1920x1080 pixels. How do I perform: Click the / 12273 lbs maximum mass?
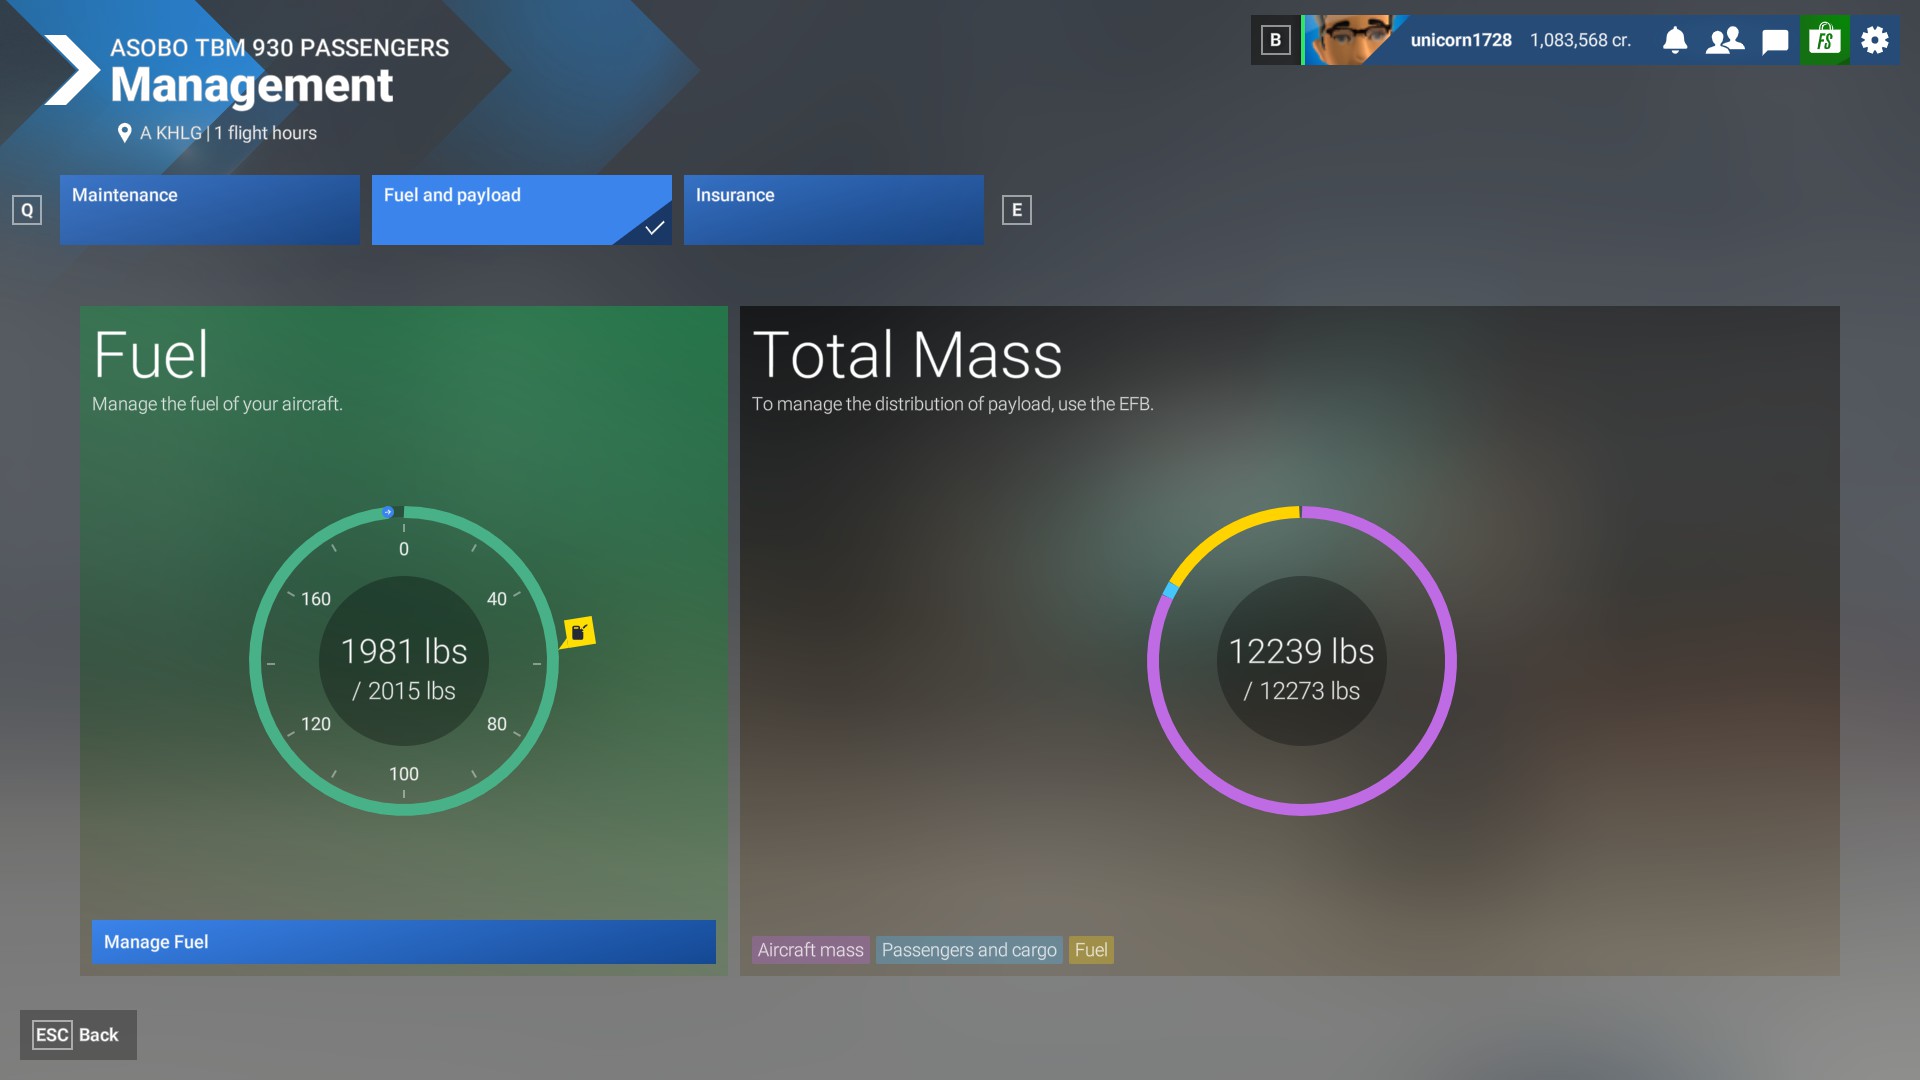click(x=1301, y=691)
